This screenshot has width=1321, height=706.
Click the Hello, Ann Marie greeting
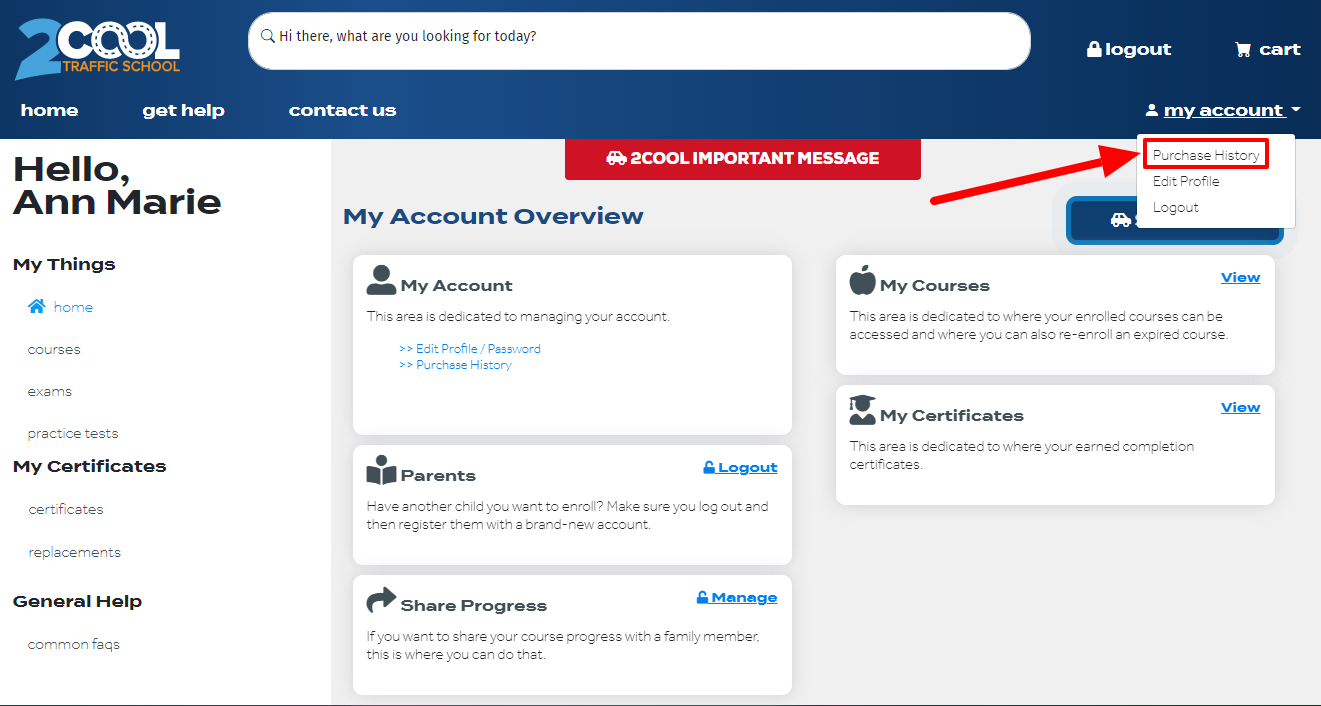pyautogui.click(x=117, y=185)
